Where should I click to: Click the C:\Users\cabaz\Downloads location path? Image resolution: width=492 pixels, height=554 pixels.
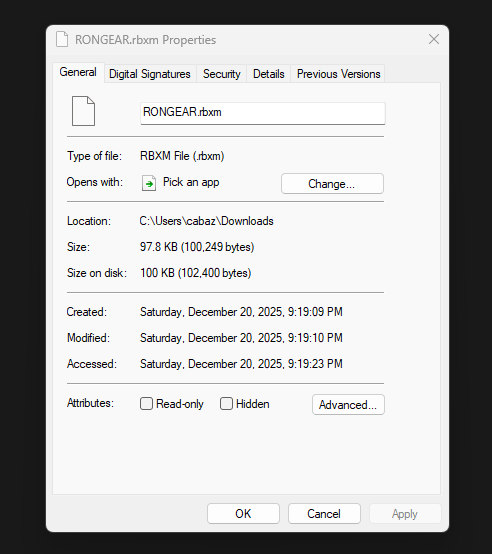[x=206, y=221]
